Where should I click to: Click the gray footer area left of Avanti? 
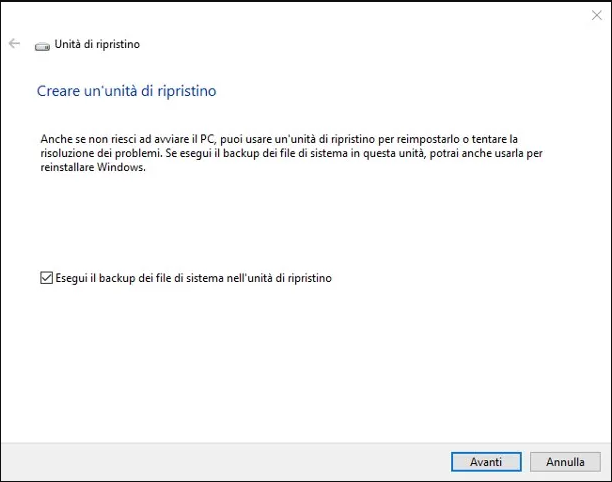[220, 461]
